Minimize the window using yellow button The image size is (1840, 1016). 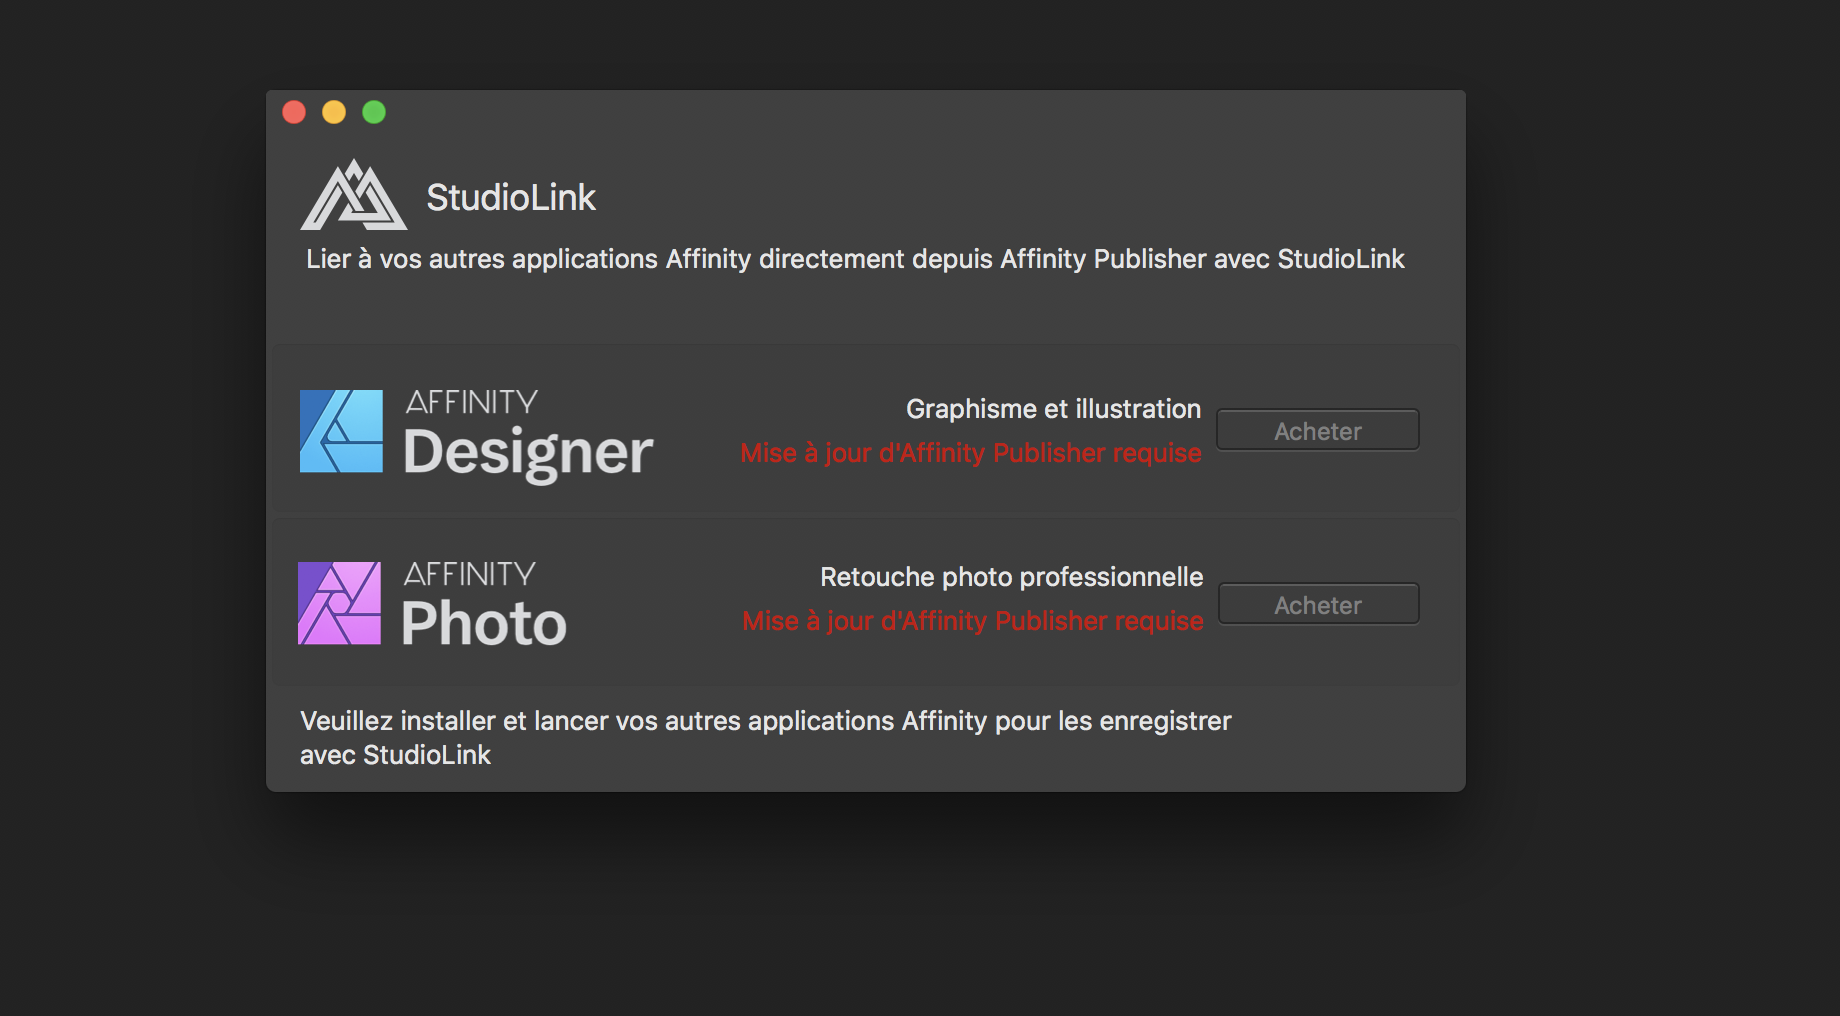pyautogui.click(x=334, y=112)
